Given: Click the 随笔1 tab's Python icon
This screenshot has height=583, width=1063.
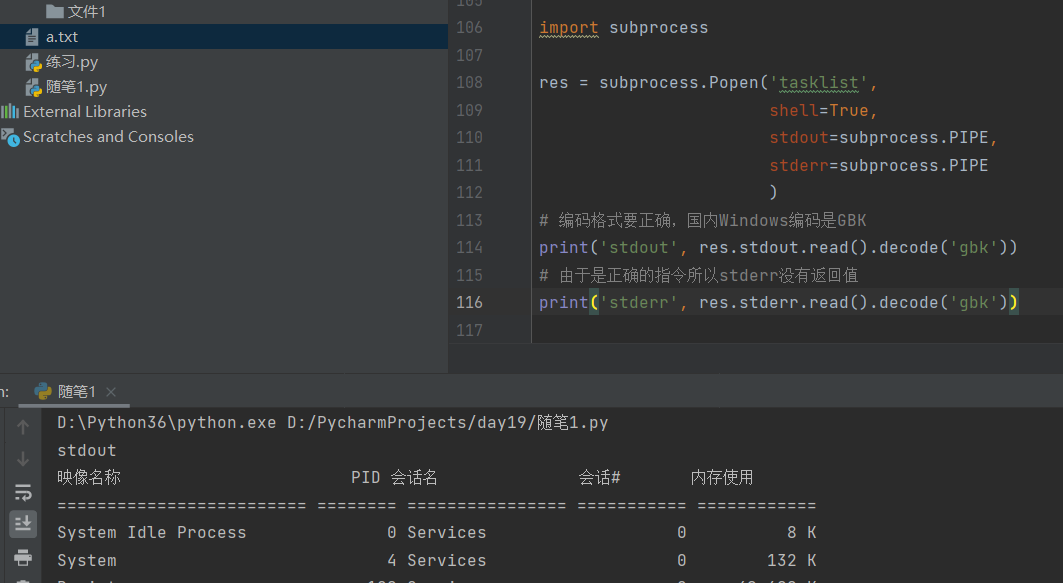Looking at the screenshot, I should [43, 392].
